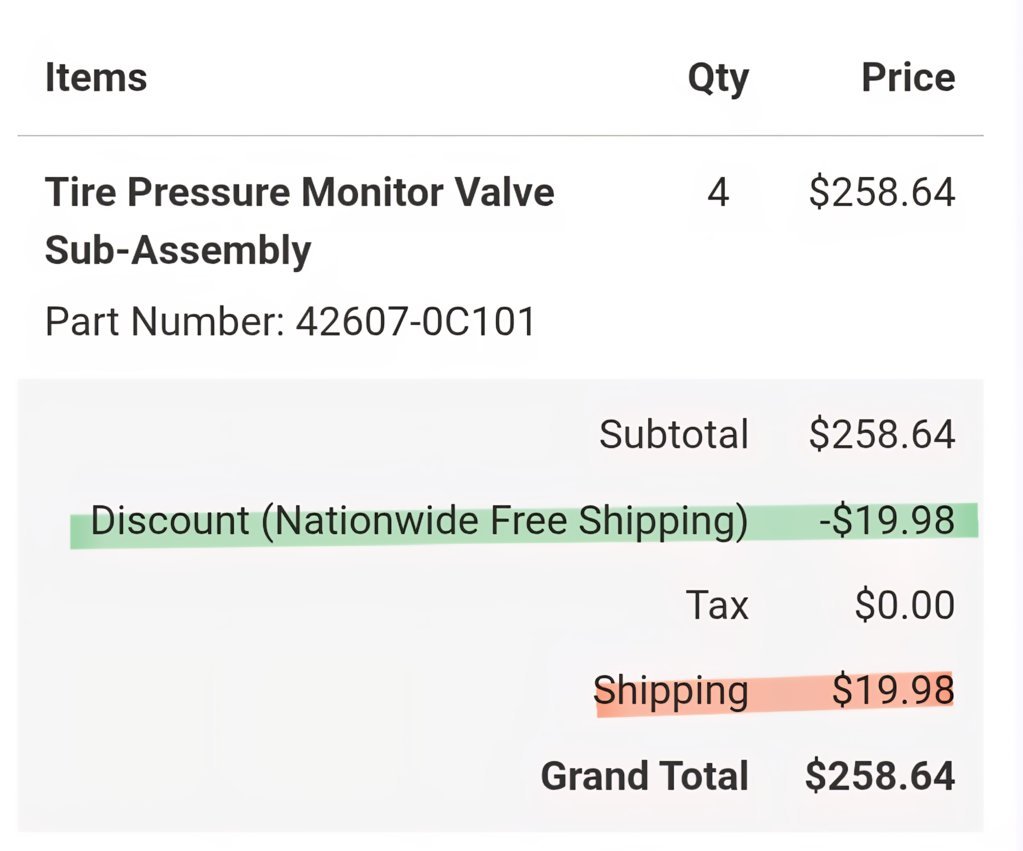Image resolution: width=1023 pixels, height=851 pixels.
Task: Click the highlighted Shipping label
Action: (x=671, y=692)
